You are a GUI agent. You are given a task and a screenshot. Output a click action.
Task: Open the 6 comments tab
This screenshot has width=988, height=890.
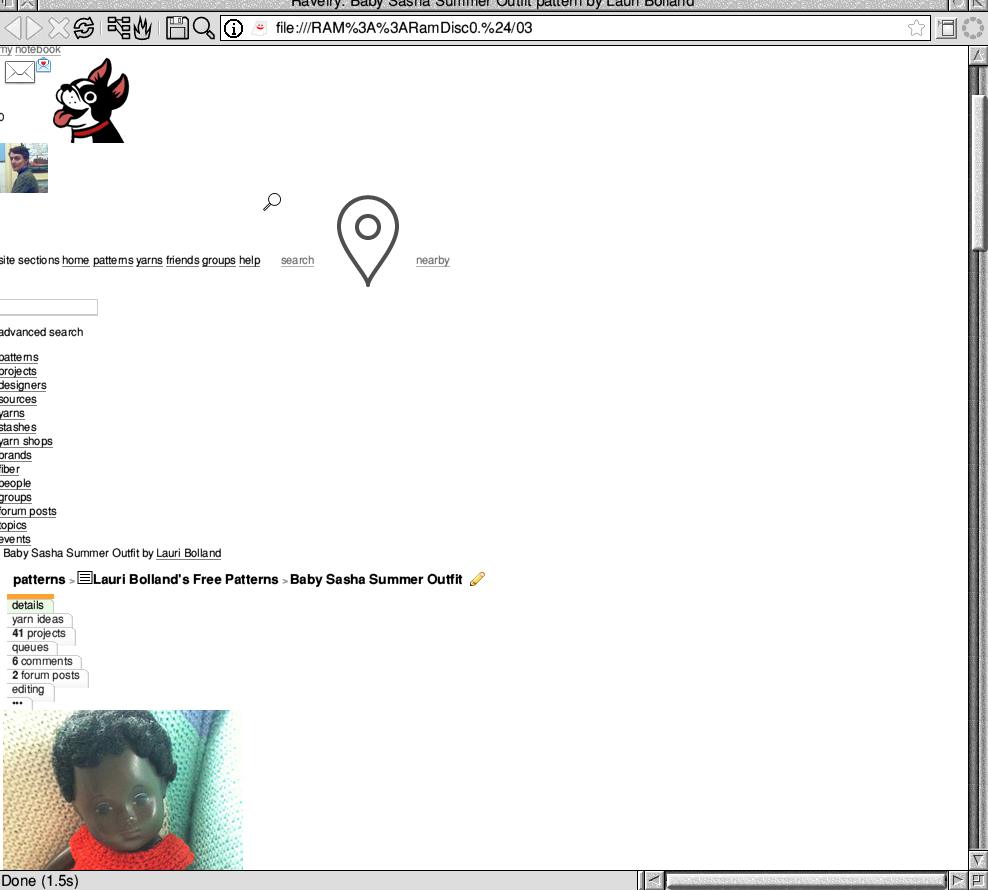point(42,661)
